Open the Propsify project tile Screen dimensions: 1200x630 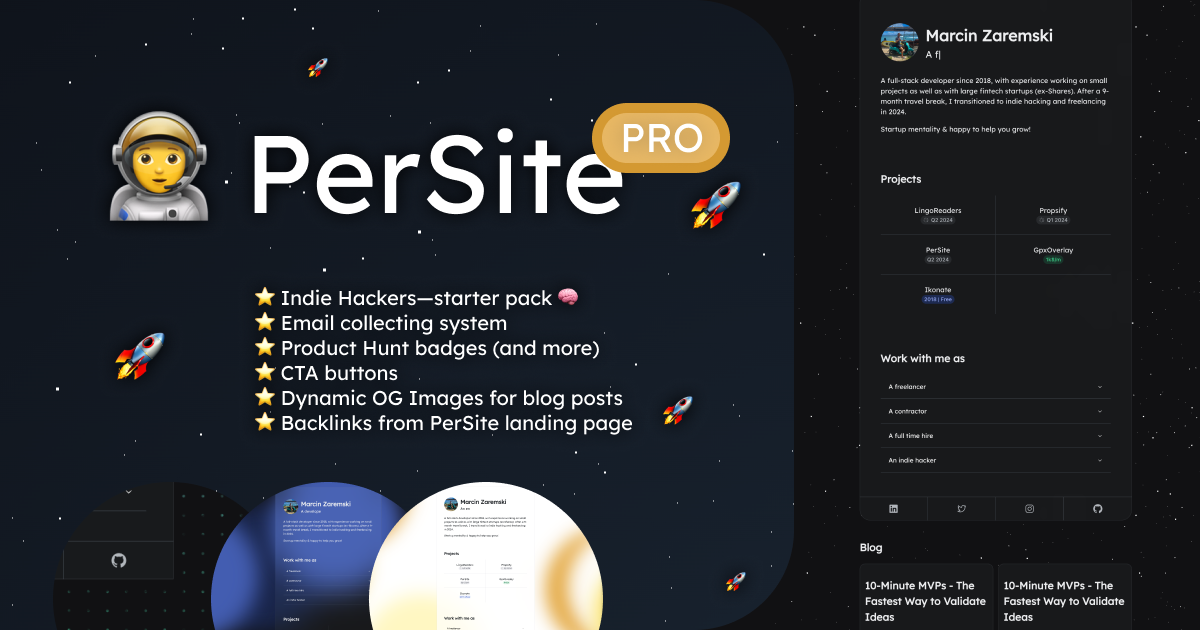click(x=1053, y=215)
